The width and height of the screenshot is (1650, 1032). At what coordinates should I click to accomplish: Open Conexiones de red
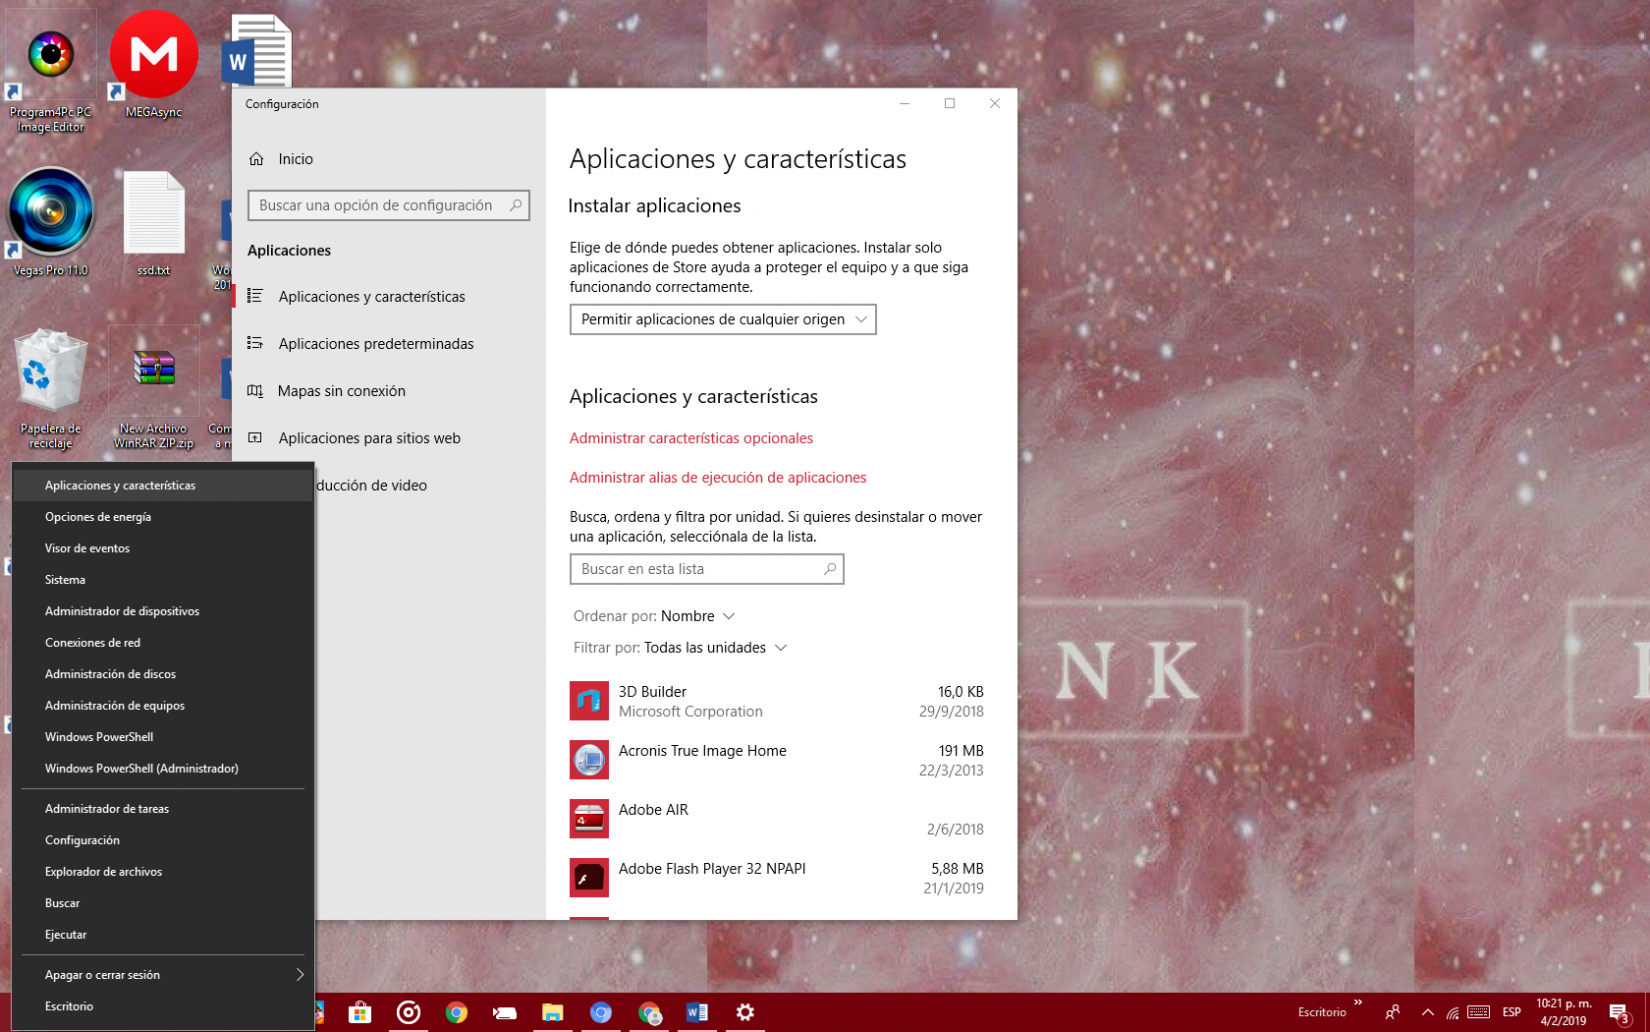click(163, 643)
